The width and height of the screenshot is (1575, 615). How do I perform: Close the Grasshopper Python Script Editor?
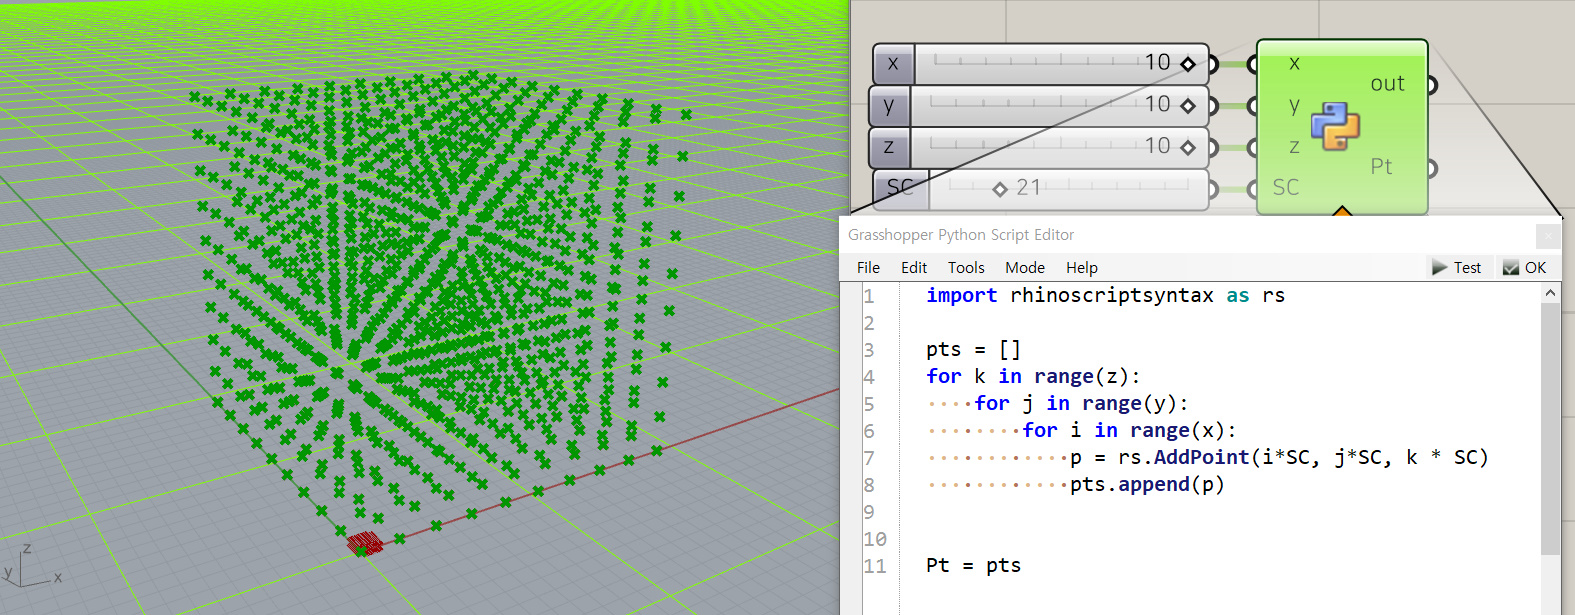[x=1547, y=236]
